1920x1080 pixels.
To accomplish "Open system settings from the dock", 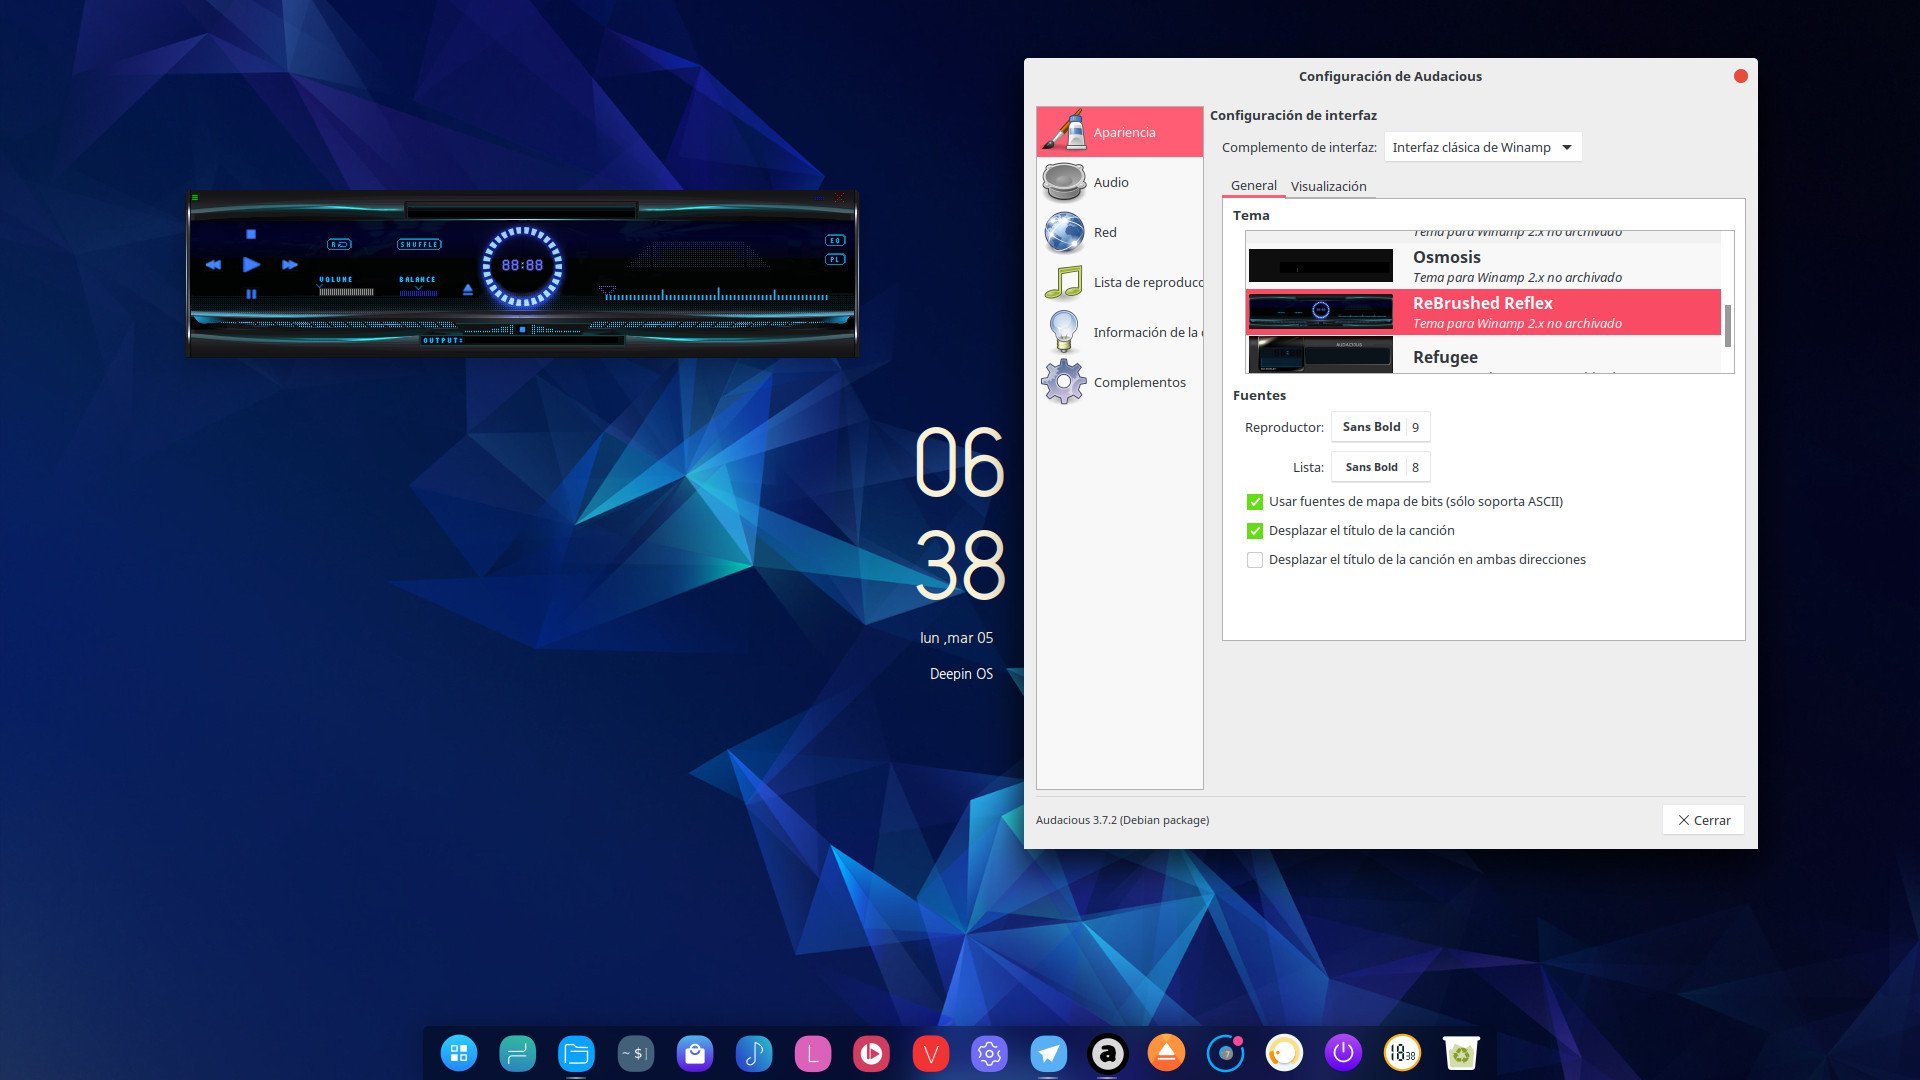I will 989,1052.
